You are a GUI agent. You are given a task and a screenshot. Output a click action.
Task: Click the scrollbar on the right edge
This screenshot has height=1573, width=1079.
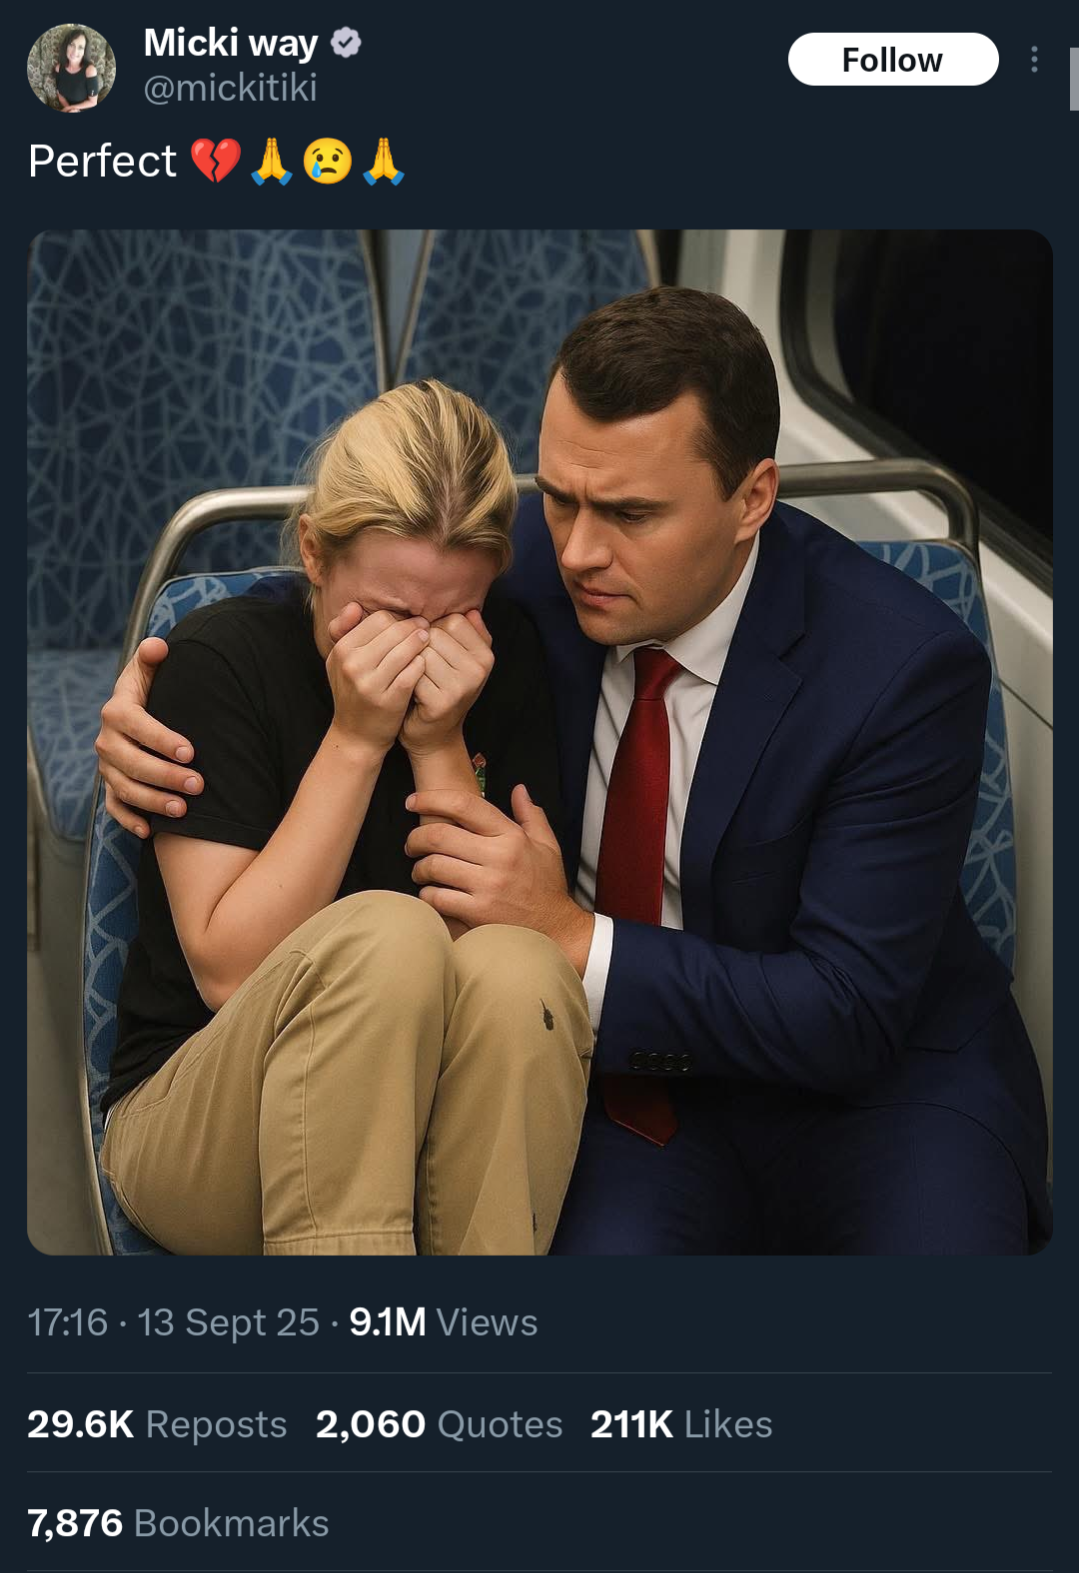click(x=1074, y=80)
